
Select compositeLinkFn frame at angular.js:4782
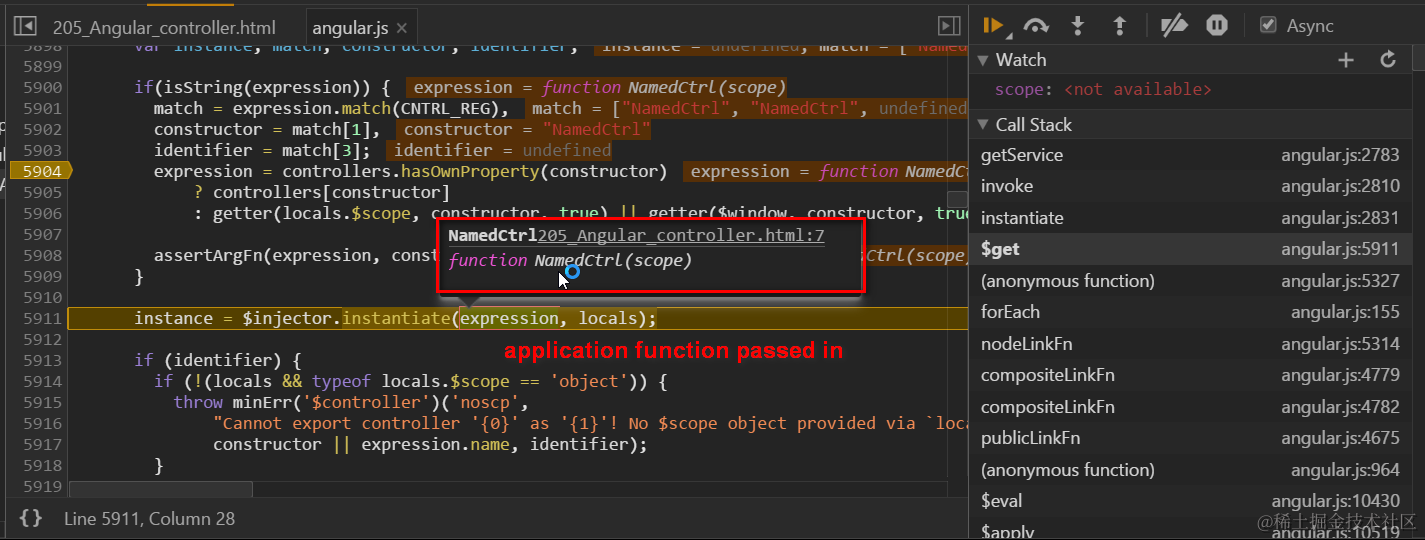pyautogui.click(x=1190, y=407)
